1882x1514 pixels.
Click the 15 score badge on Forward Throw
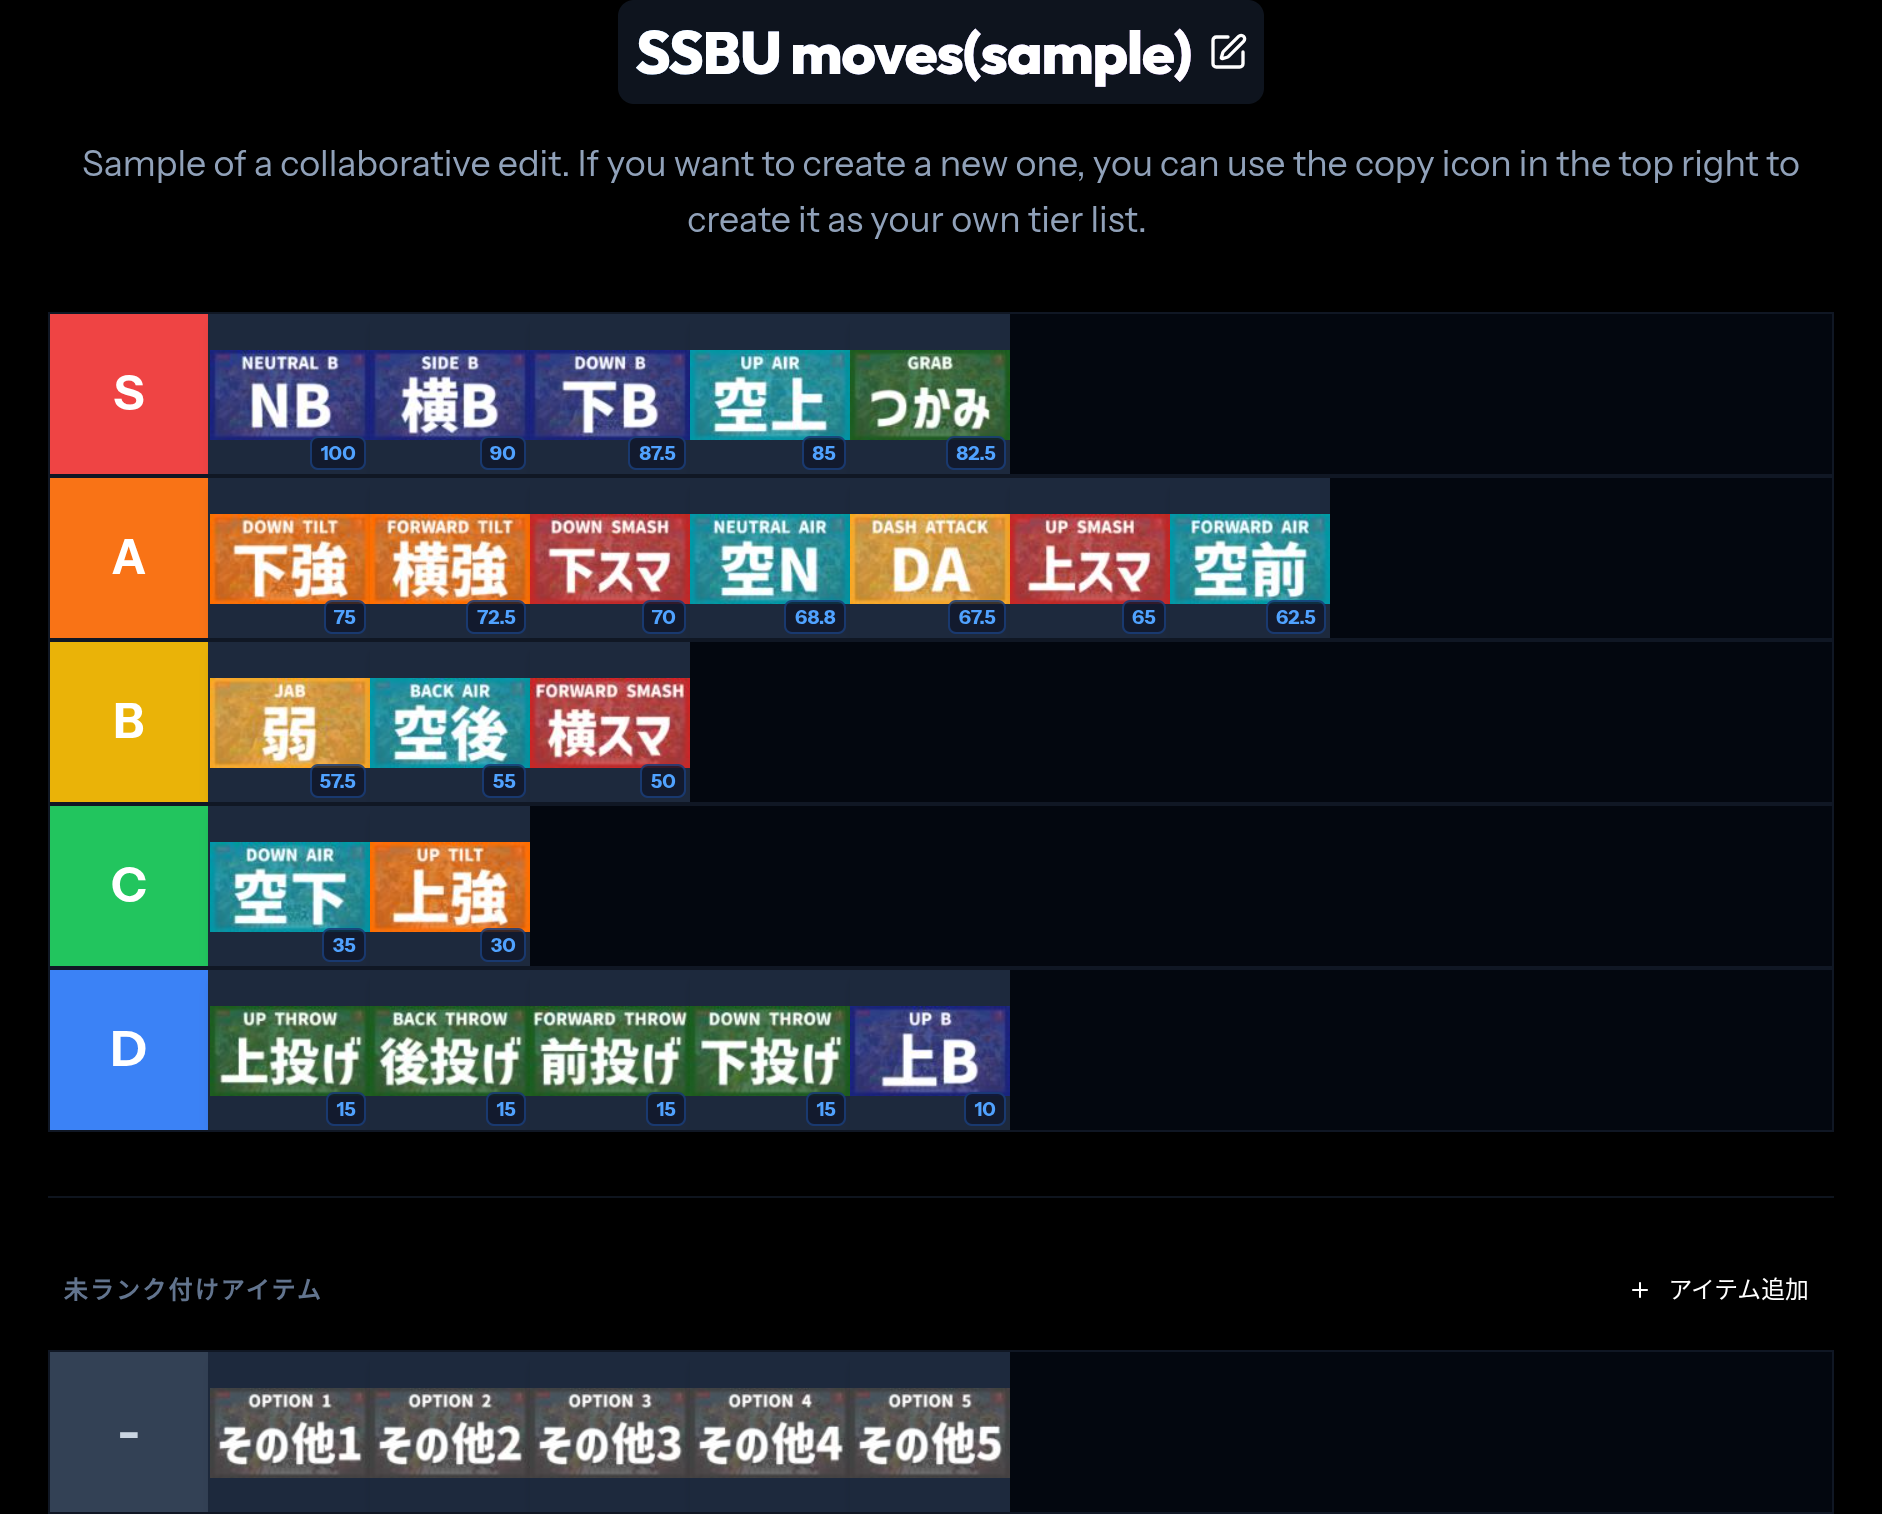tap(666, 1109)
